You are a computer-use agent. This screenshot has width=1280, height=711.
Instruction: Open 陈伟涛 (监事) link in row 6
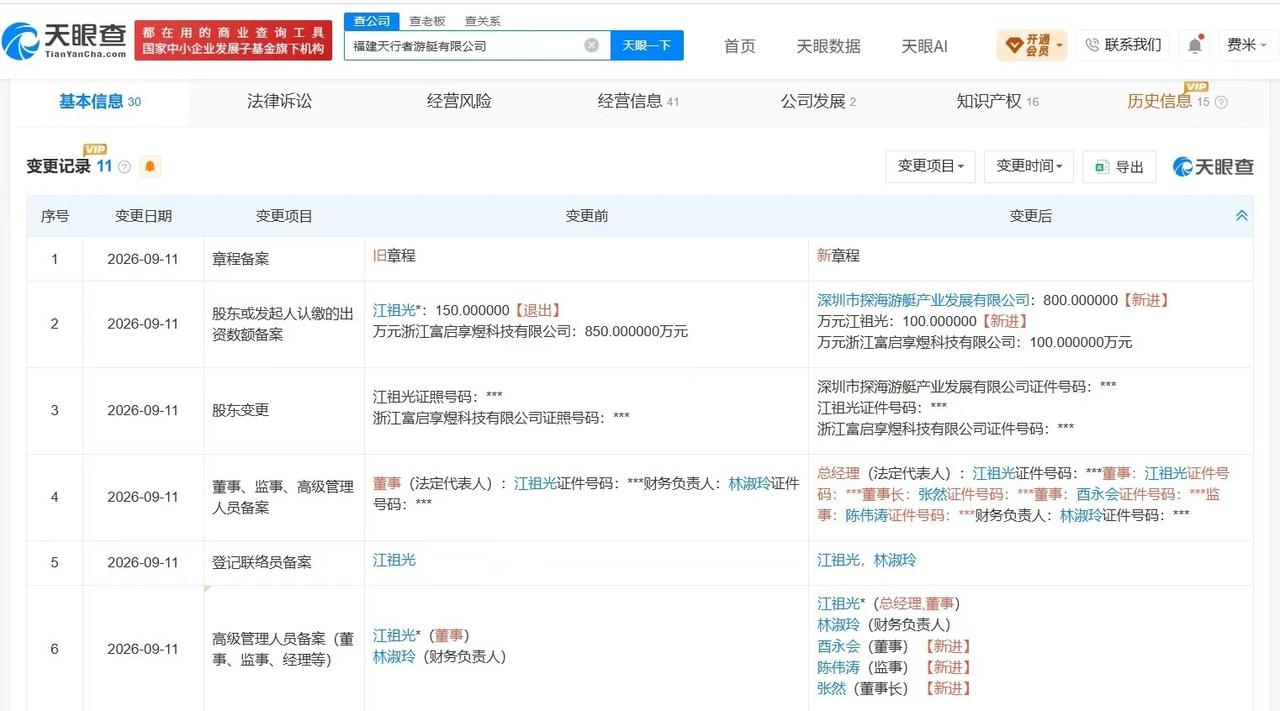click(838, 667)
